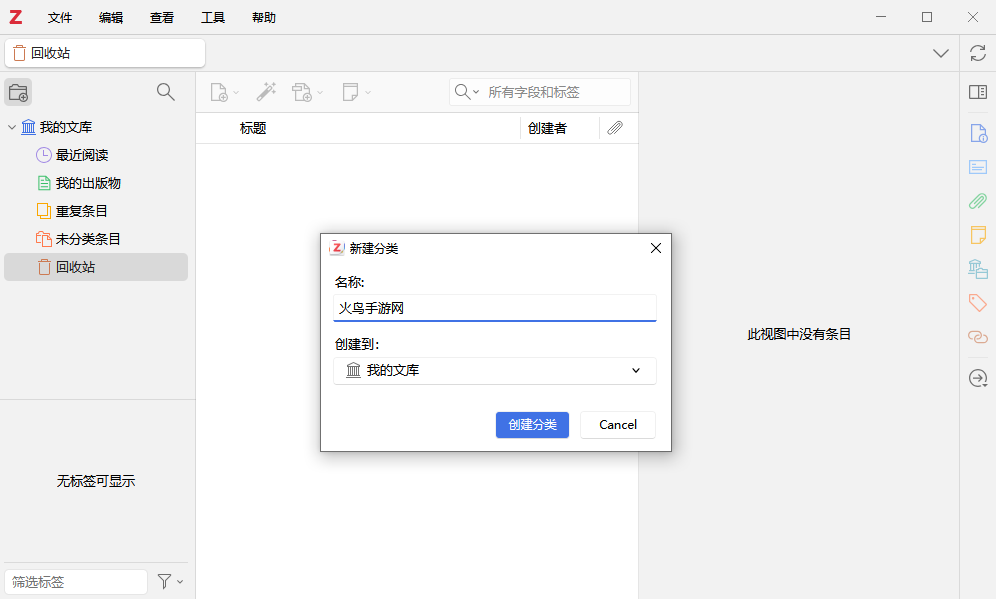Image resolution: width=996 pixels, height=599 pixels.
Task: Click the sync refresh icon
Action: click(978, 53)
